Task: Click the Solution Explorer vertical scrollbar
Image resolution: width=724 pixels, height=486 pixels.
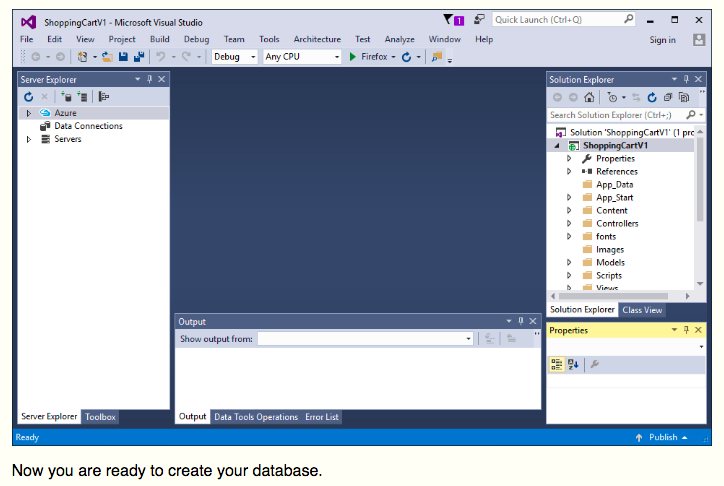Action: [x=700, y=180]
